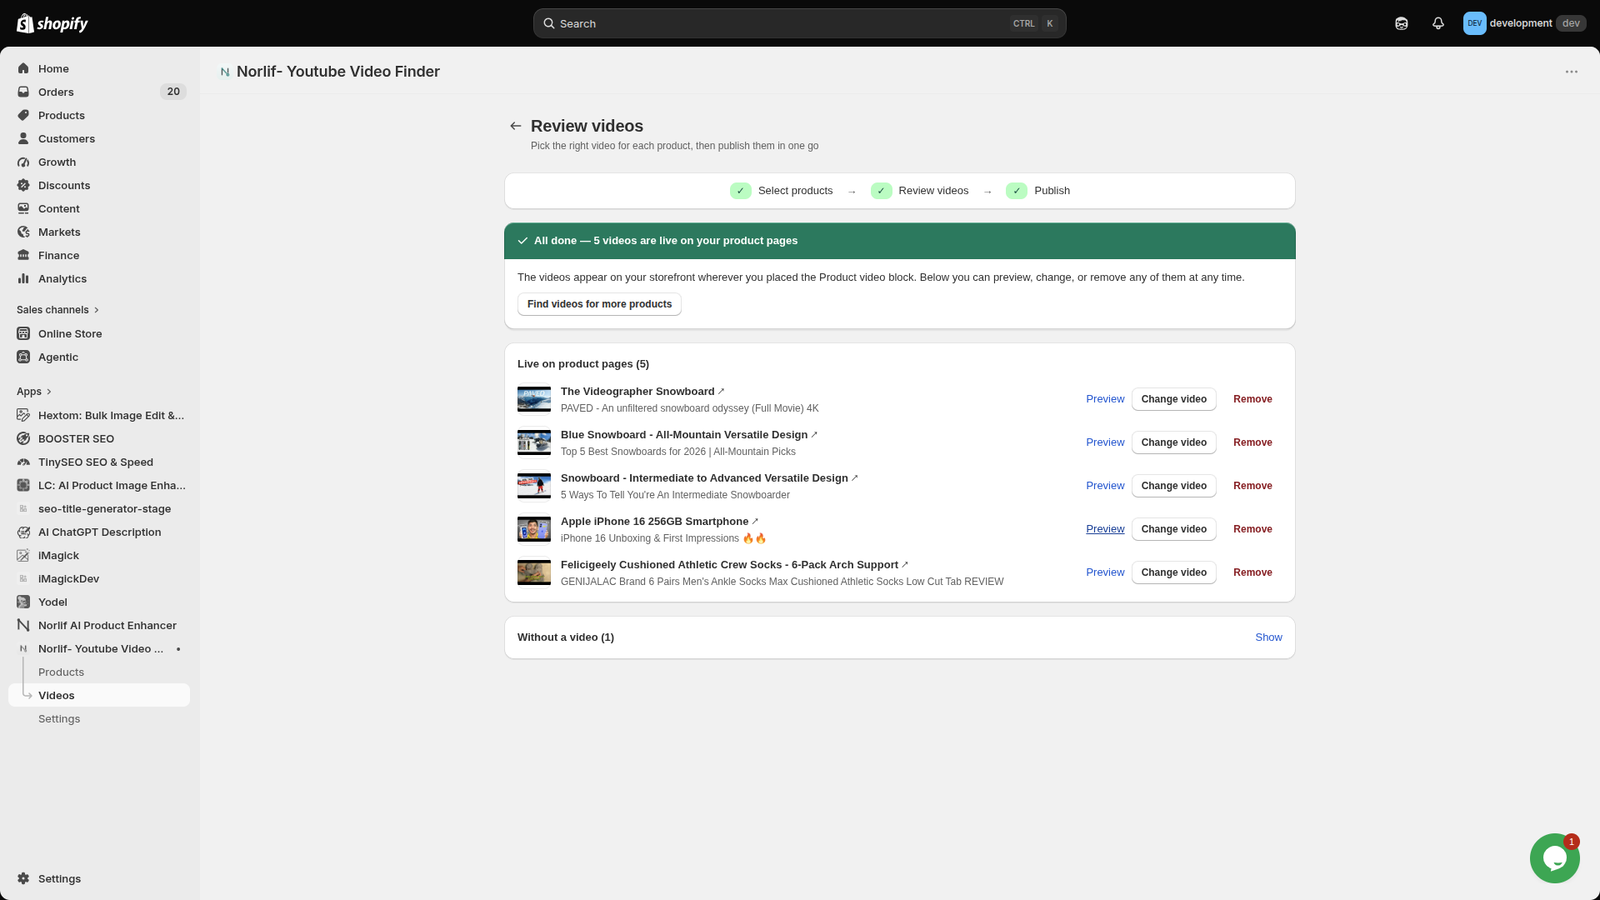
Task: Click the BOOSTER SEO app icon
Action: pos(24,439)
